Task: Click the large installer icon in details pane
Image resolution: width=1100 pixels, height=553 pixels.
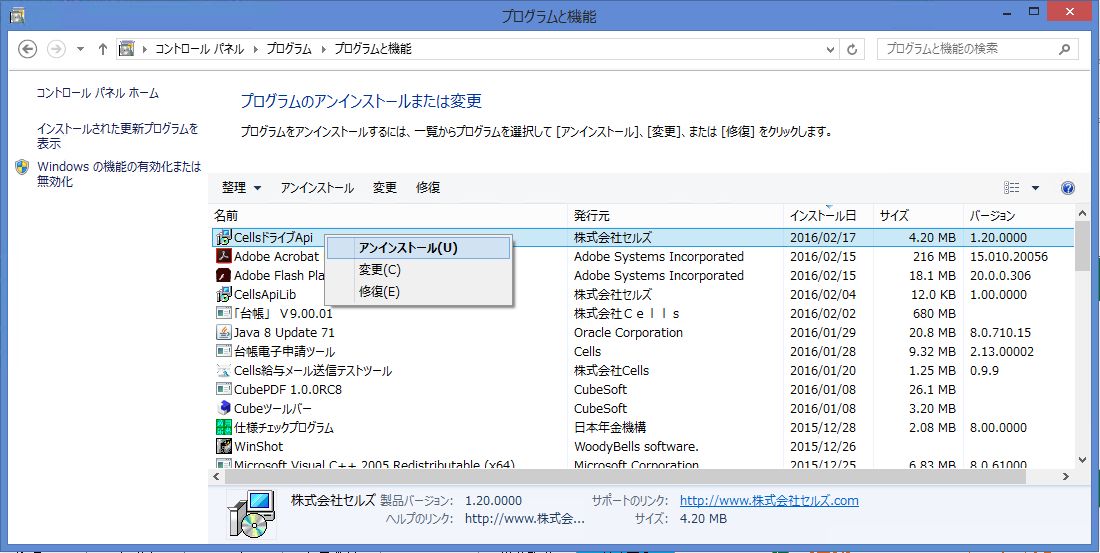Action: pyautogui.click(x=251, y=513)
